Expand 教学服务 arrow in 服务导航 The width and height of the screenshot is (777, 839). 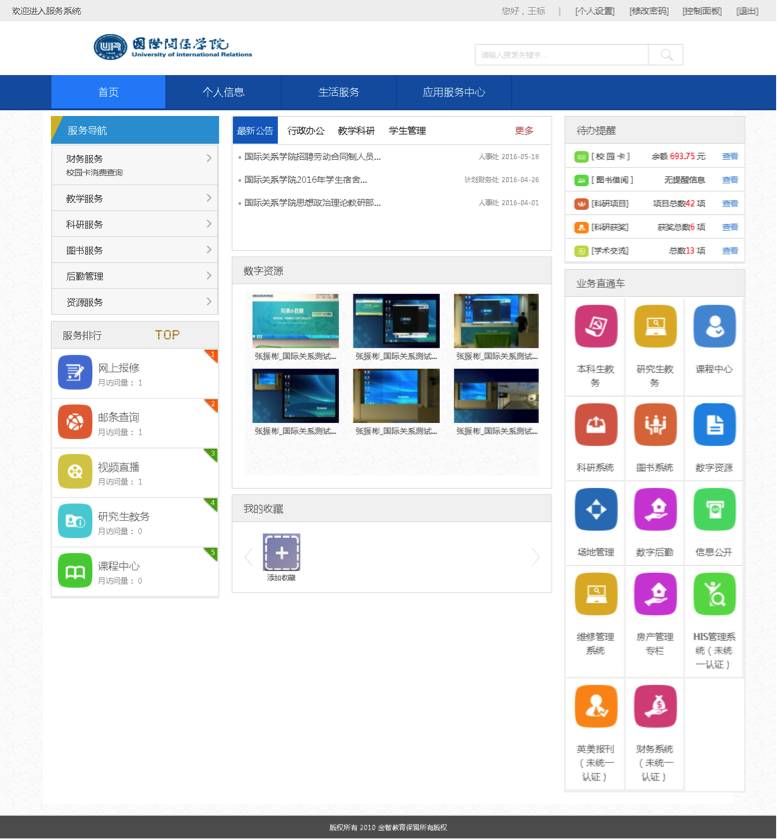tap(209, 198)
